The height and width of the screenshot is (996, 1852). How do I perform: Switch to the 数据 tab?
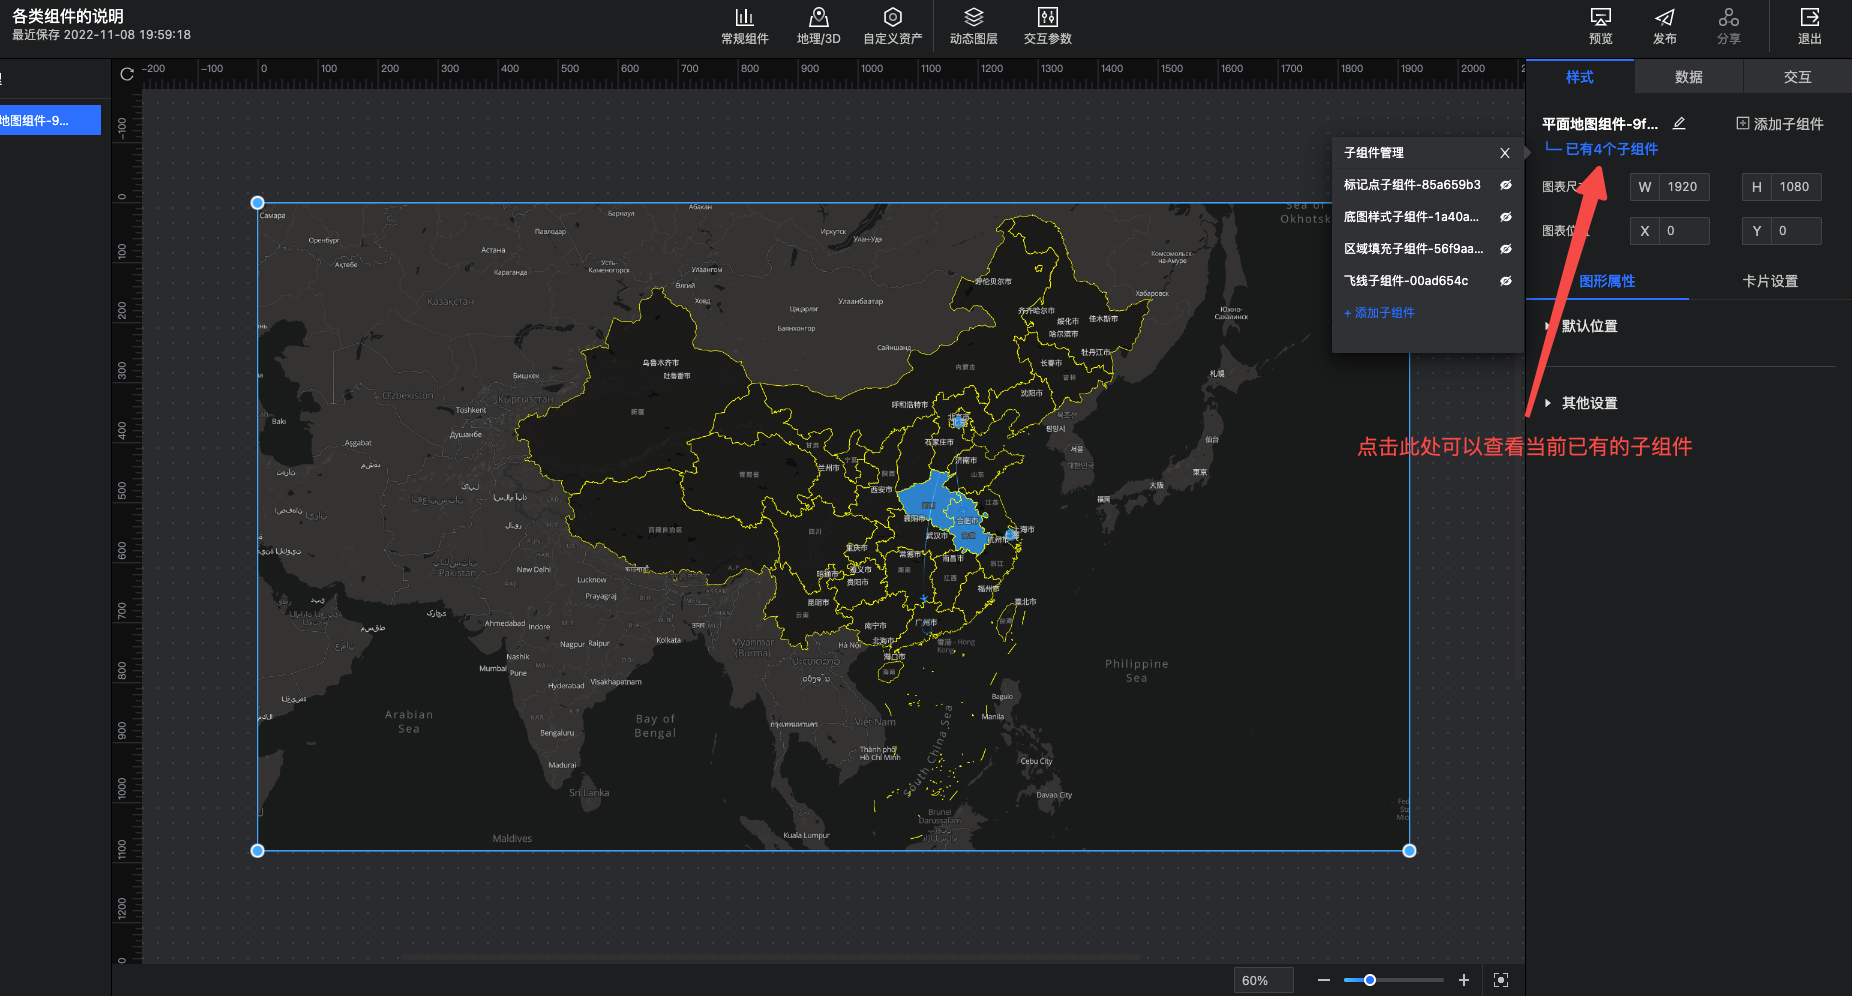(1688, 77)
